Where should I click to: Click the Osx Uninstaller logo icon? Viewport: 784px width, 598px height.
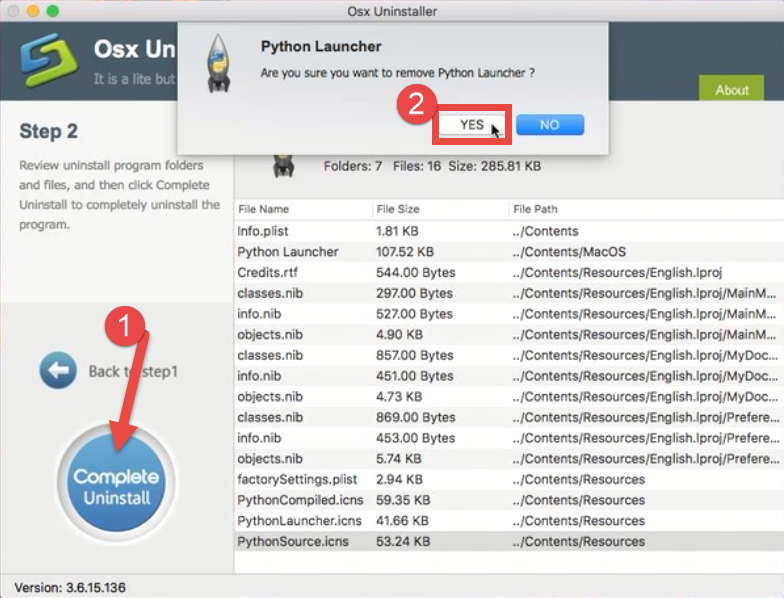point(47,62)
